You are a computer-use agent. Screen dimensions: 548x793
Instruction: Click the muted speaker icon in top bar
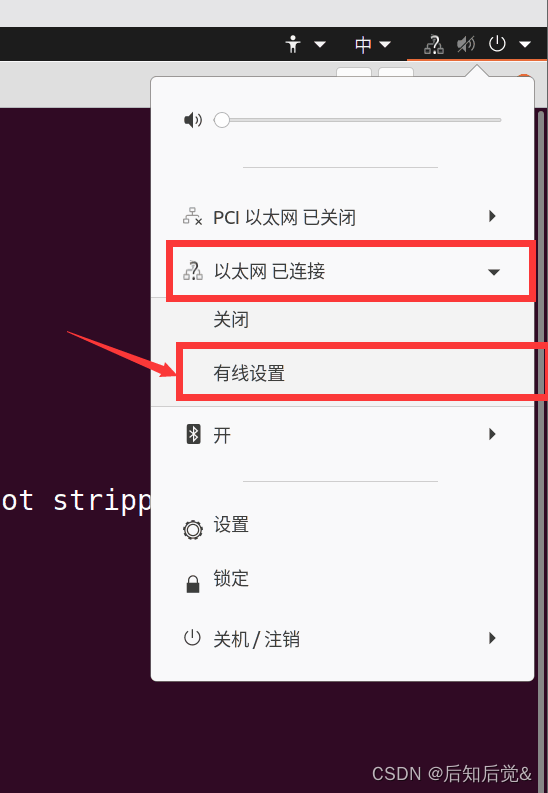point(466,45)
